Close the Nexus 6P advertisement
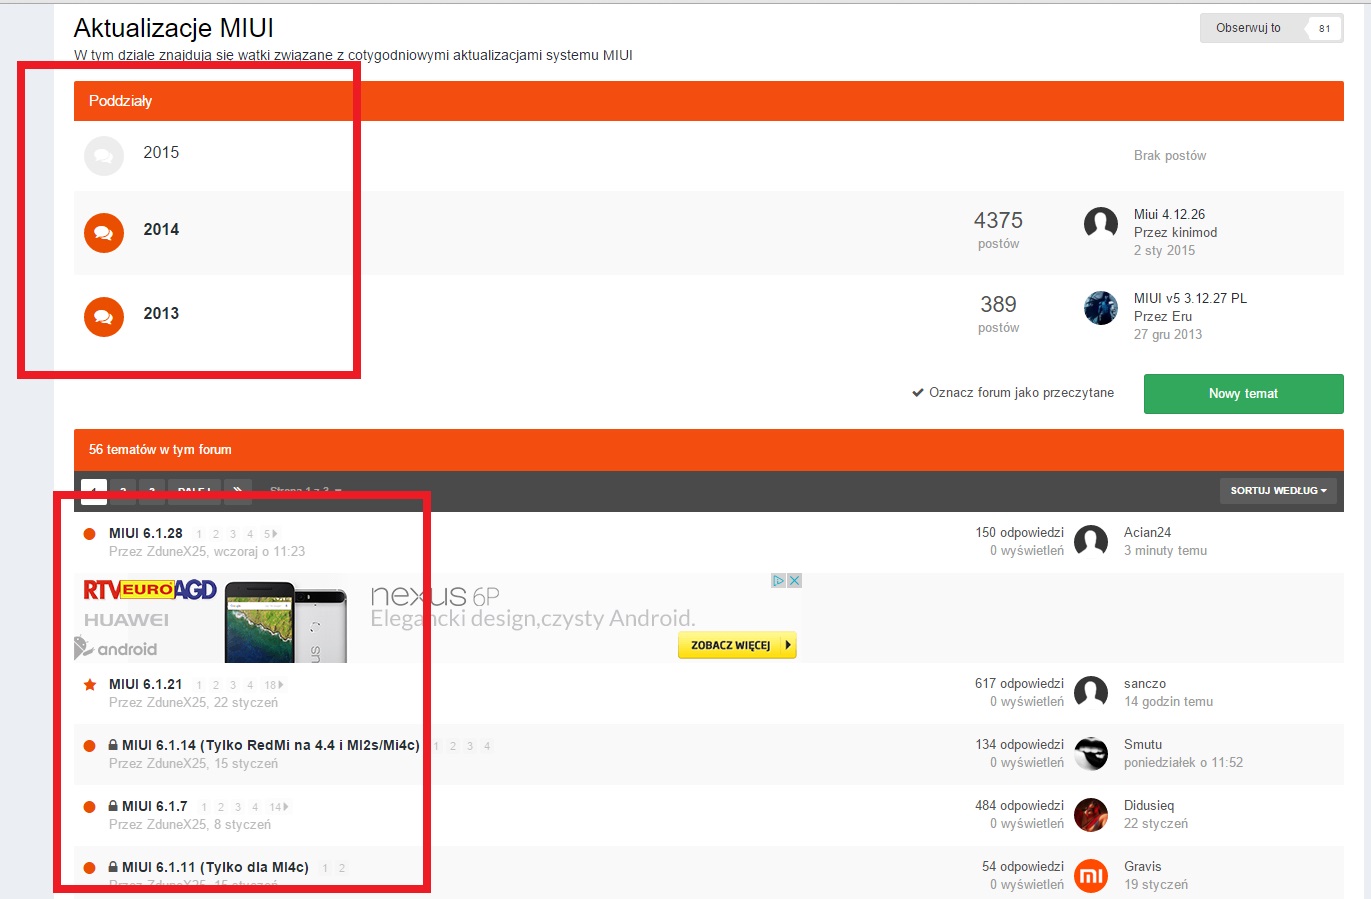Viewport: 1371px width, 899px height. point(794,581)
